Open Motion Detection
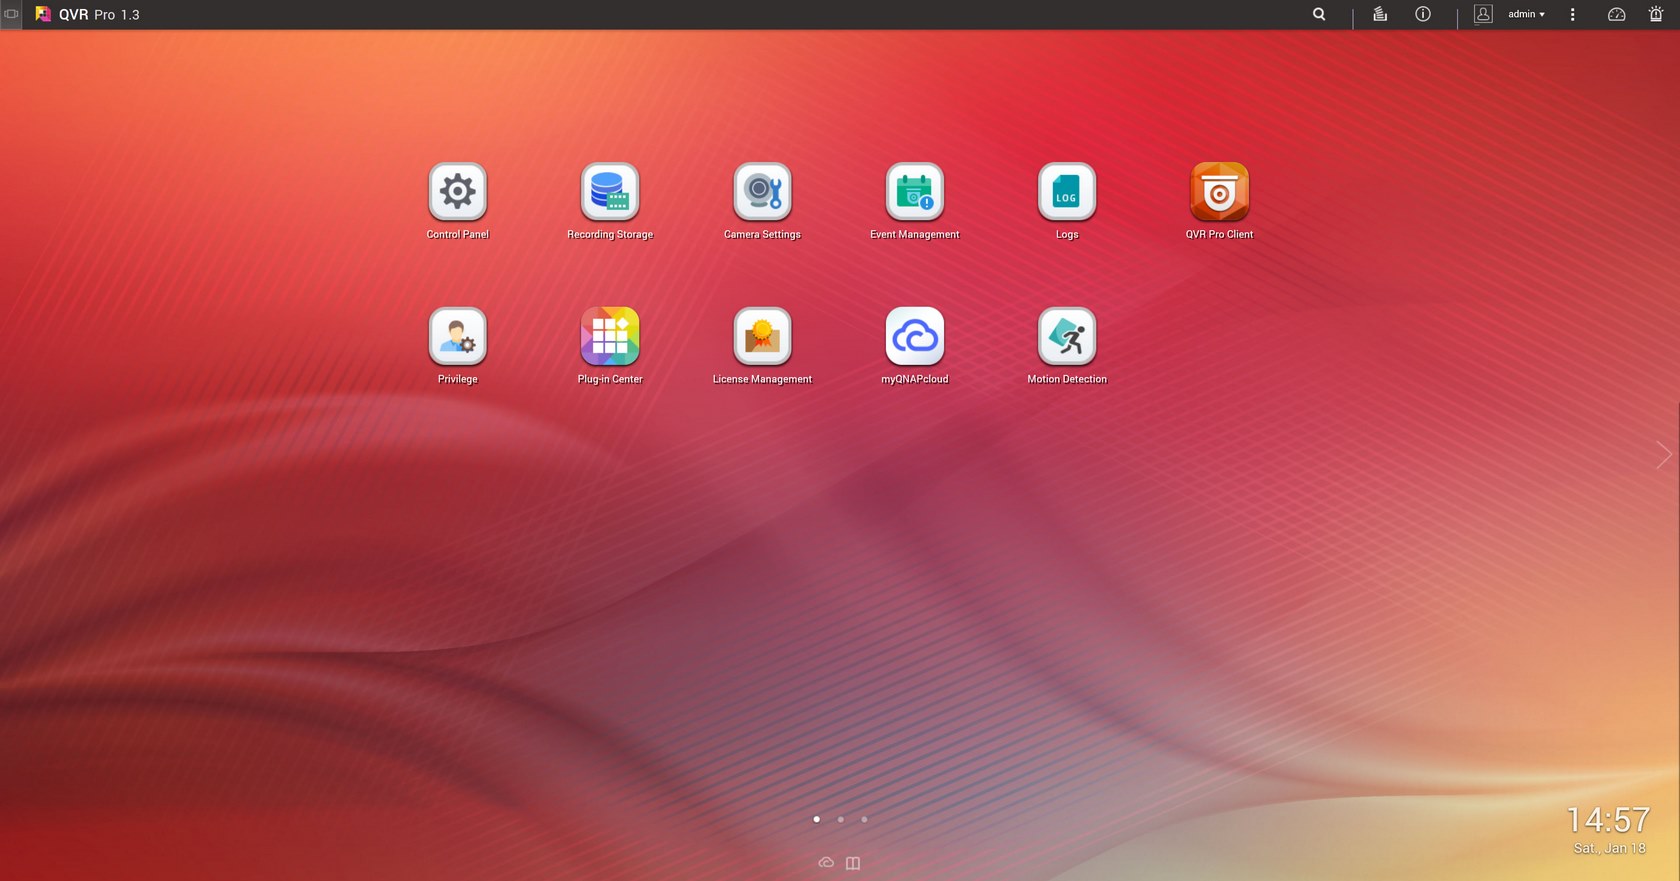The height and width of the screenshot is (881, 1680). coord(1067,336)
